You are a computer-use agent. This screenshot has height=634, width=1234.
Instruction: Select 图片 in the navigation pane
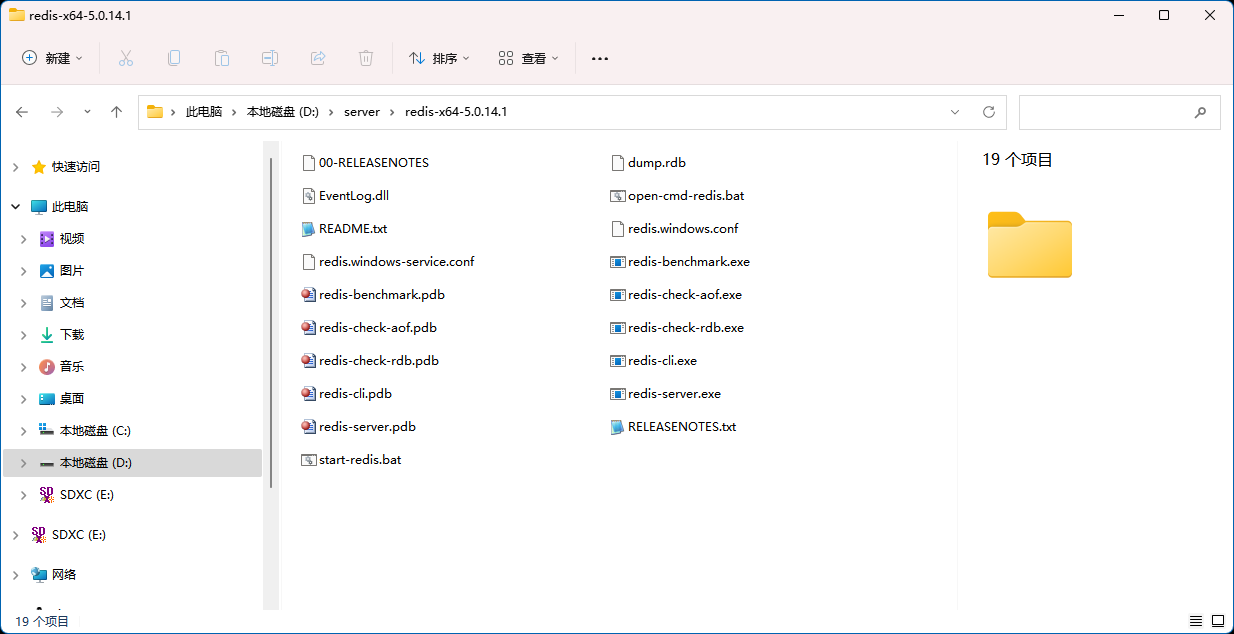pos(72,271)
